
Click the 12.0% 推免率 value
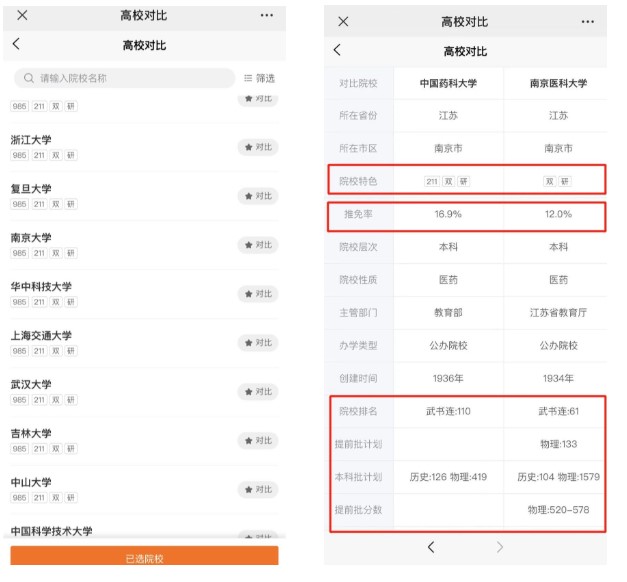click(x=558, y=214)
